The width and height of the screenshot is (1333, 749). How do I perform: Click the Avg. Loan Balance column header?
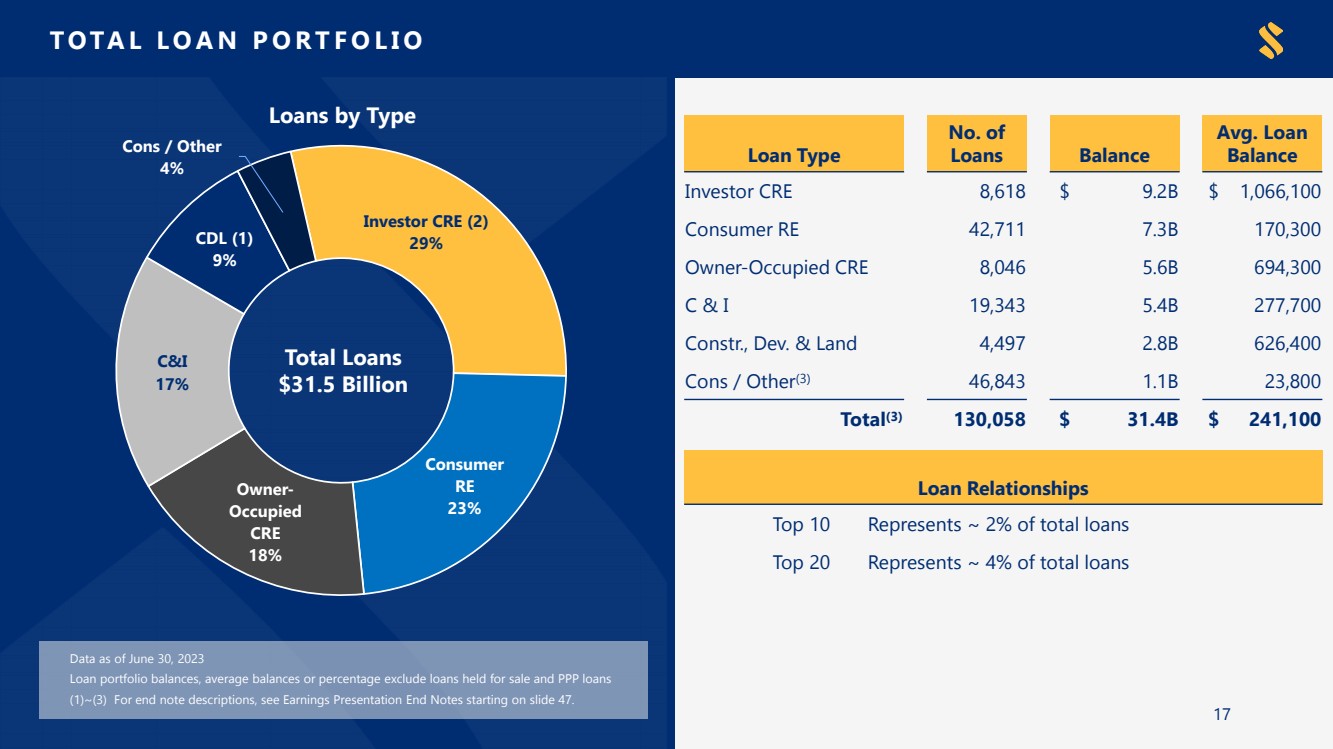[1262, 144]
